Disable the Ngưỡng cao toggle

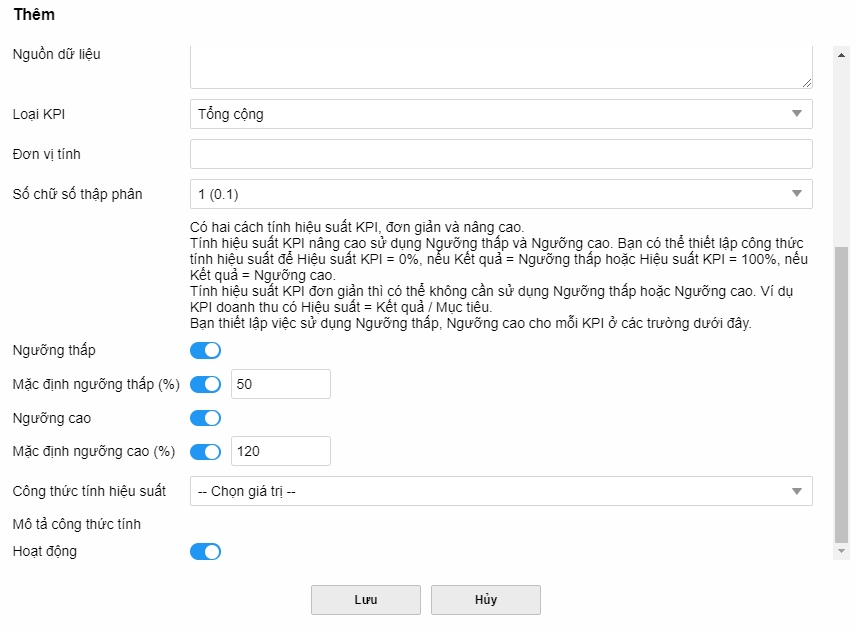(x=205, y=418)
